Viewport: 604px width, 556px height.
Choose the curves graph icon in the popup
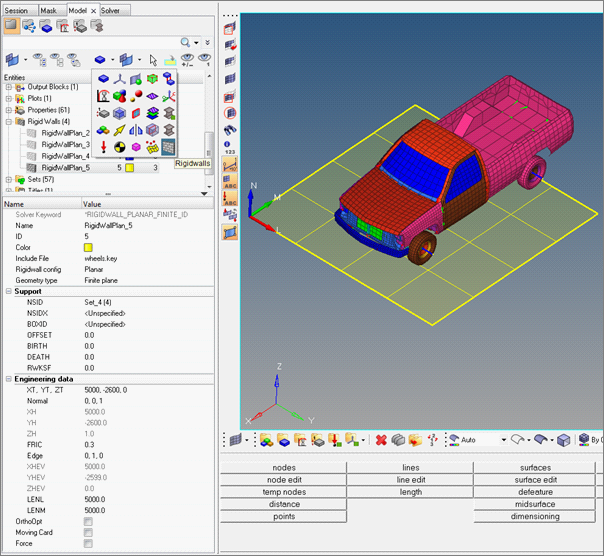[103, 96]
